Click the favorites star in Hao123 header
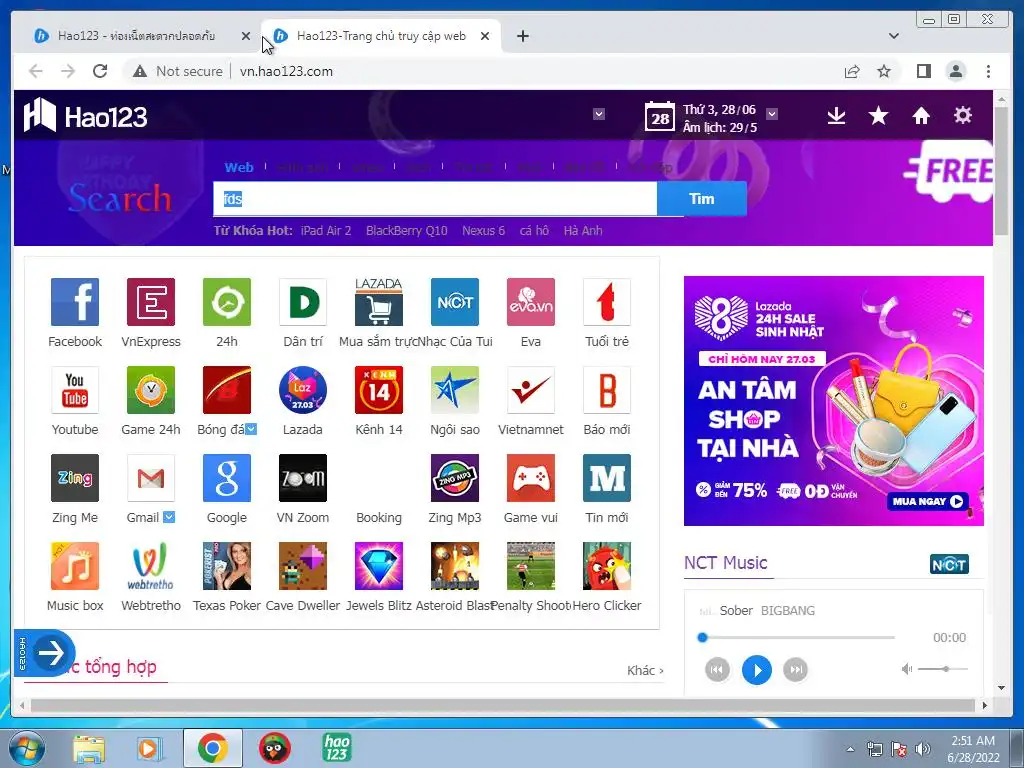 (x=878, y=116)
